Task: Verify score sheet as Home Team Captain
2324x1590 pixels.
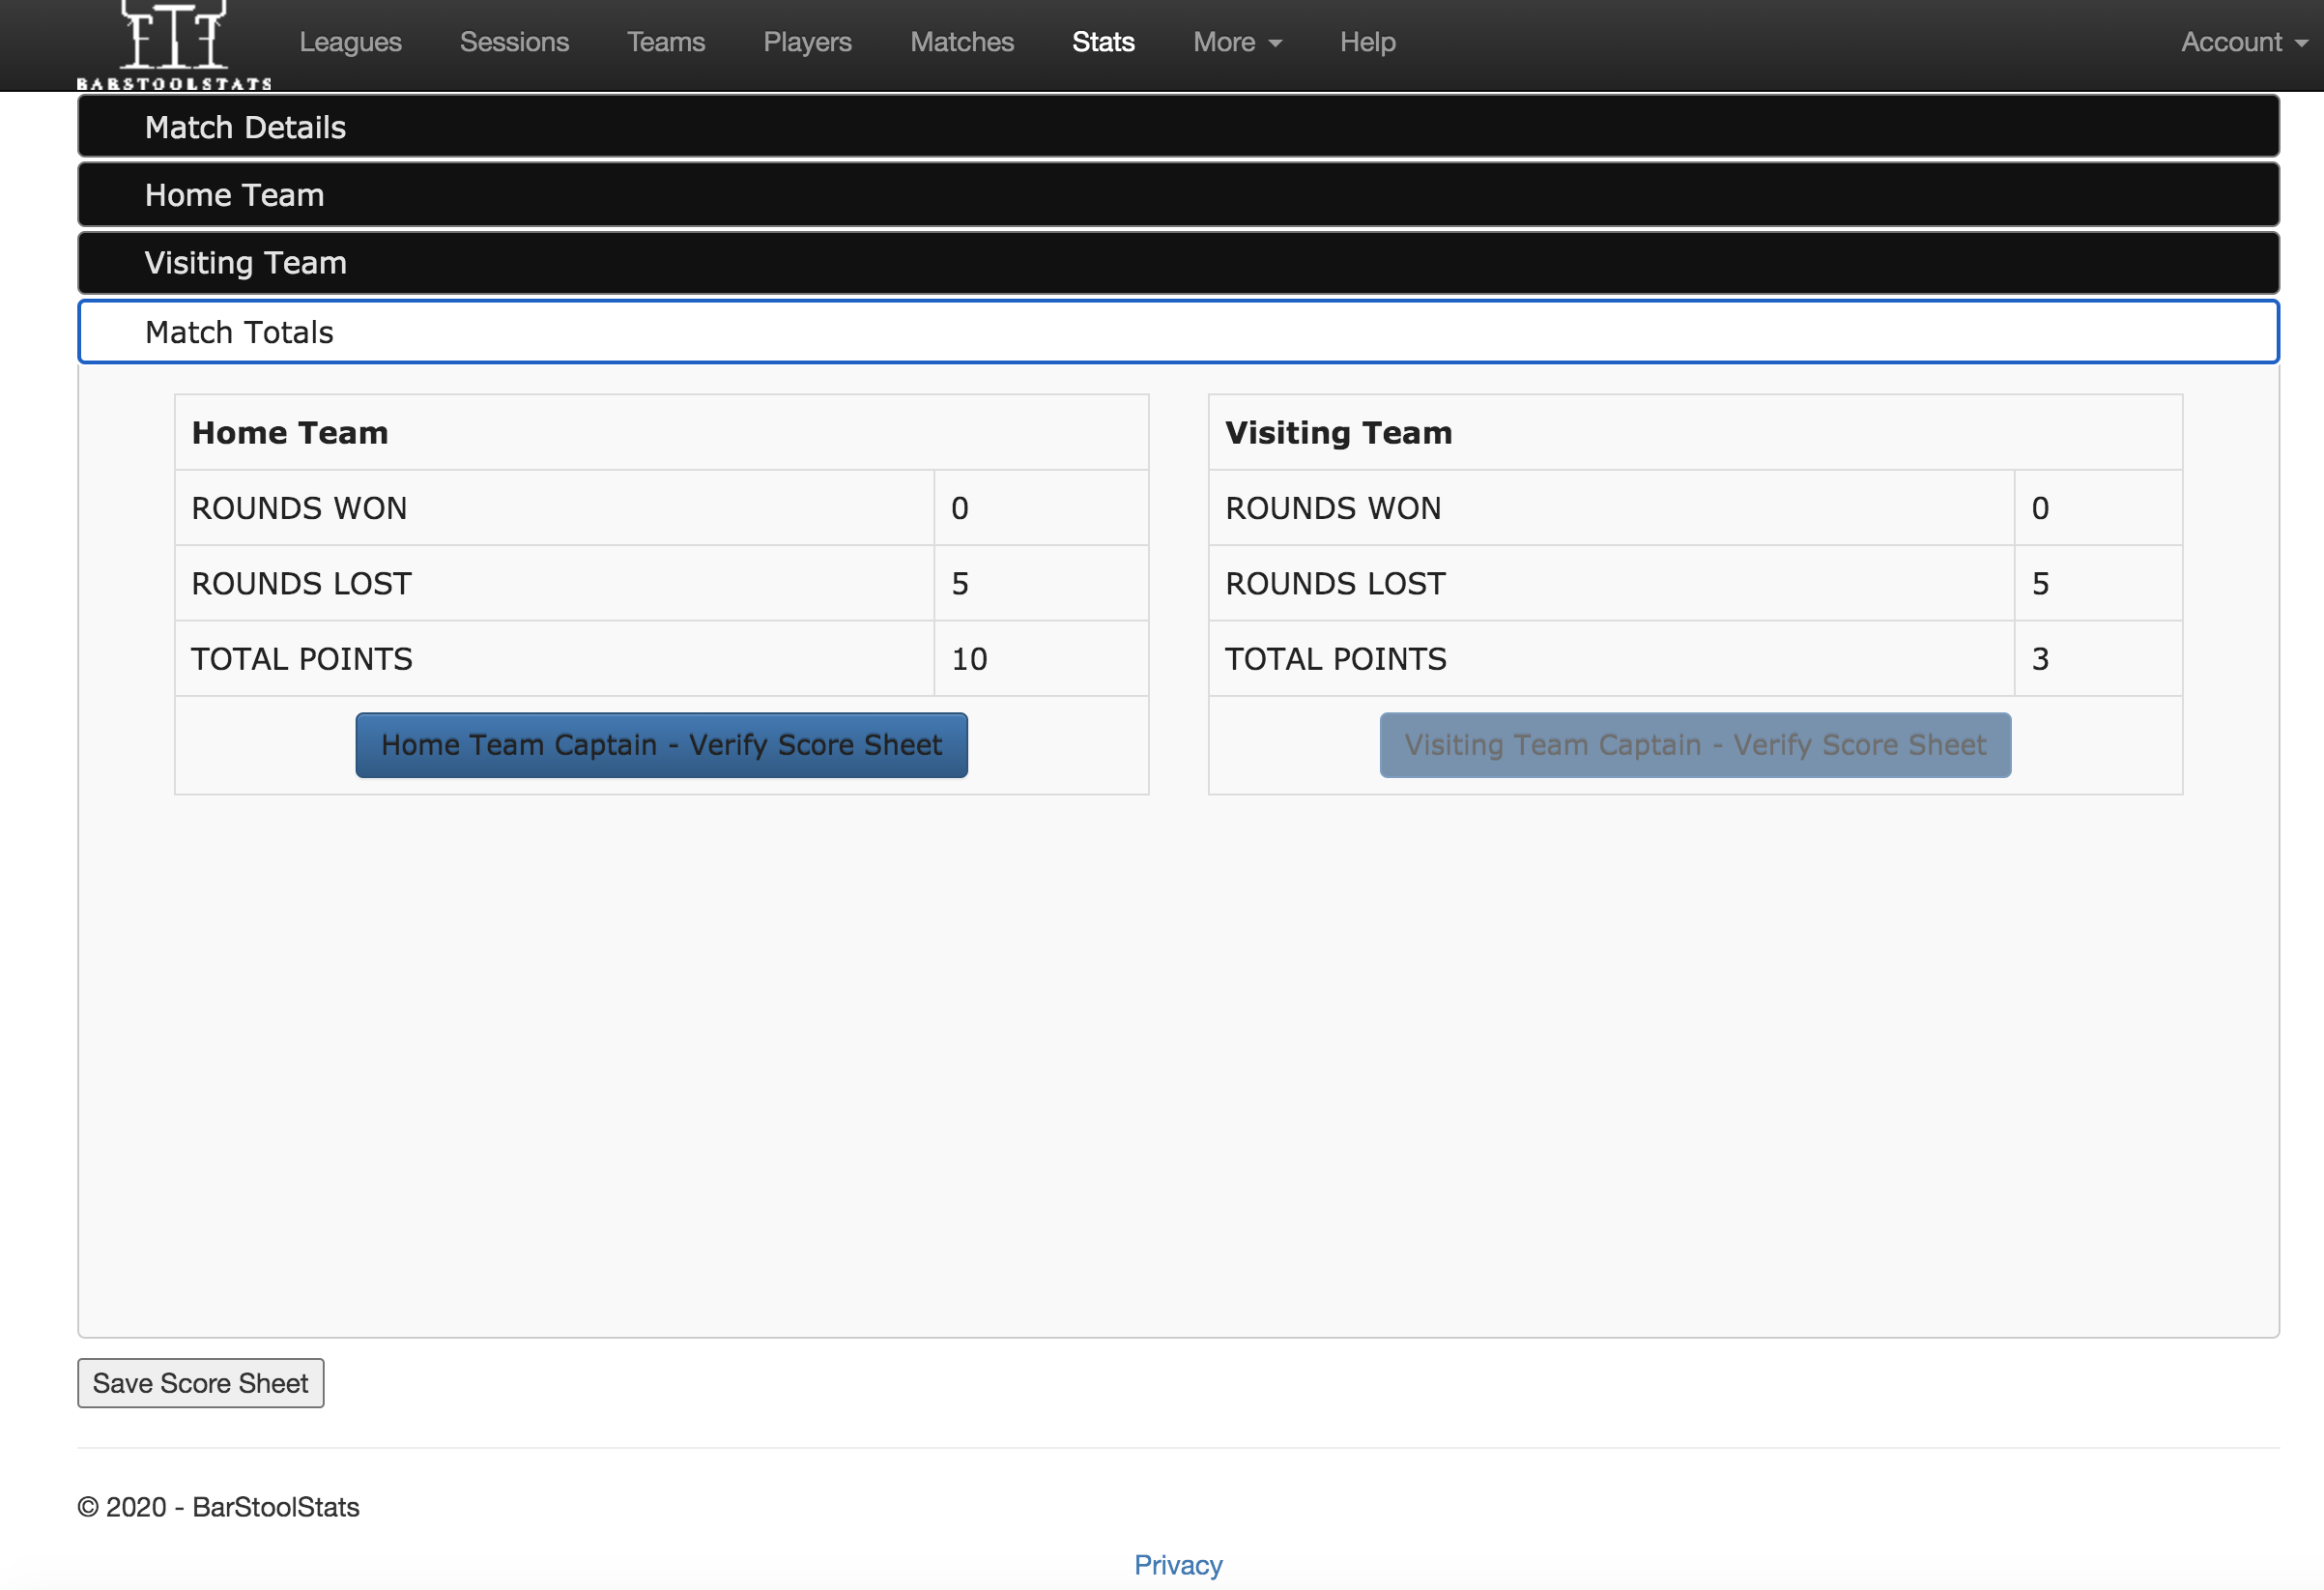Action: pos(661,745)
